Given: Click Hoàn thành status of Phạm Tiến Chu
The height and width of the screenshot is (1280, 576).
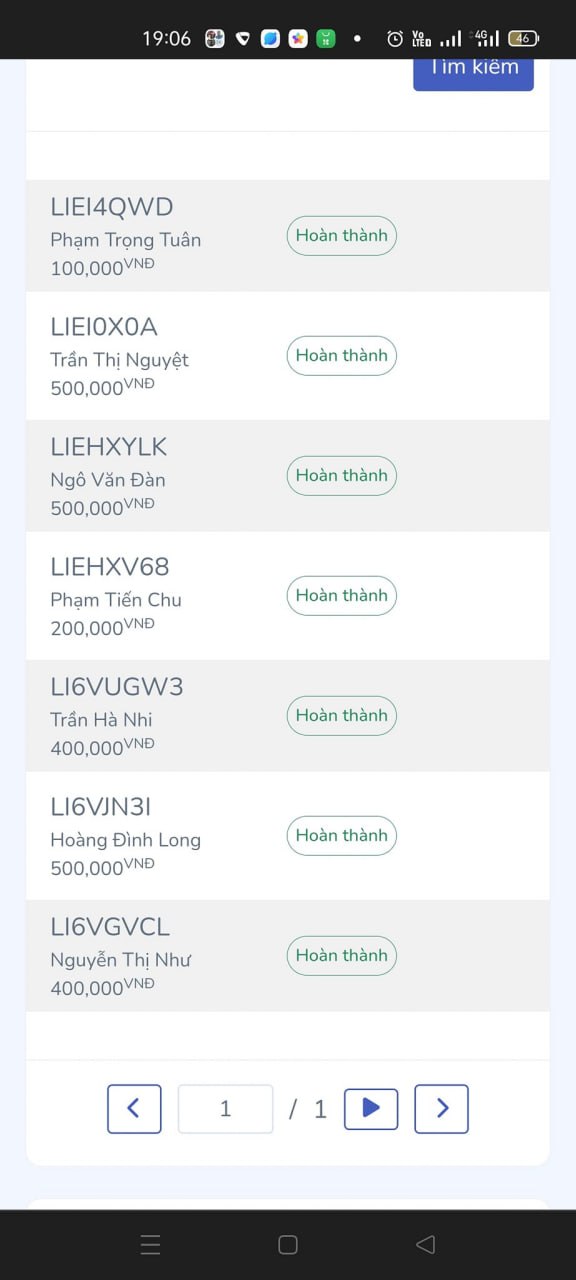Looking at the screenshot, I should 341,595.
